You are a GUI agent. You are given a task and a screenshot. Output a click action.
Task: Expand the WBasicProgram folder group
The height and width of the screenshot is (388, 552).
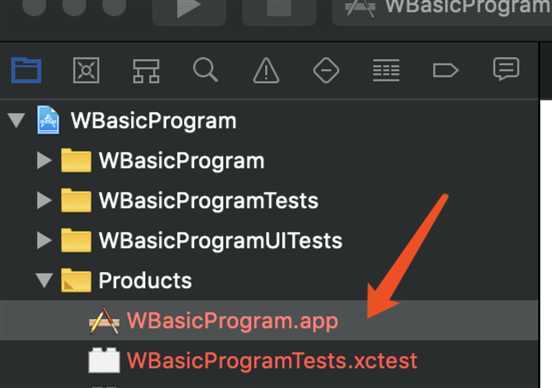coord(44,161)
